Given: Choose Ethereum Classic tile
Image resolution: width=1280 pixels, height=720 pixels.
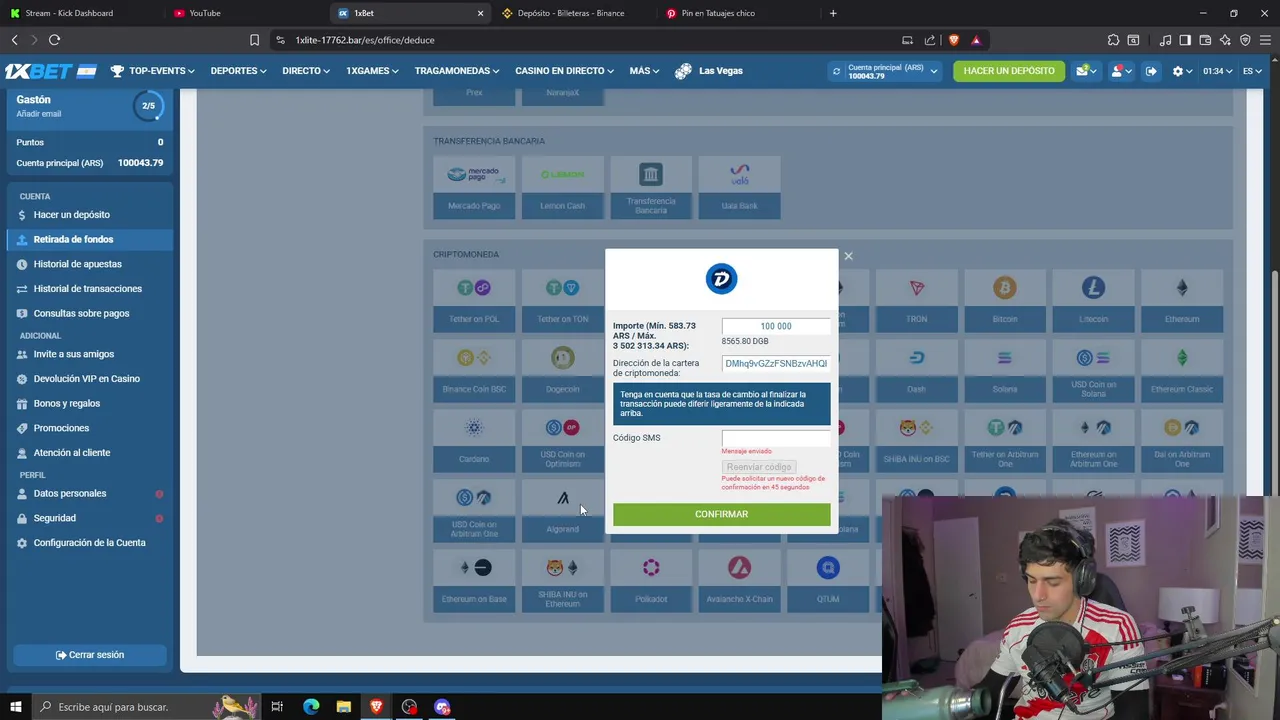Looking at the screenshot, I should (1182, 371).
